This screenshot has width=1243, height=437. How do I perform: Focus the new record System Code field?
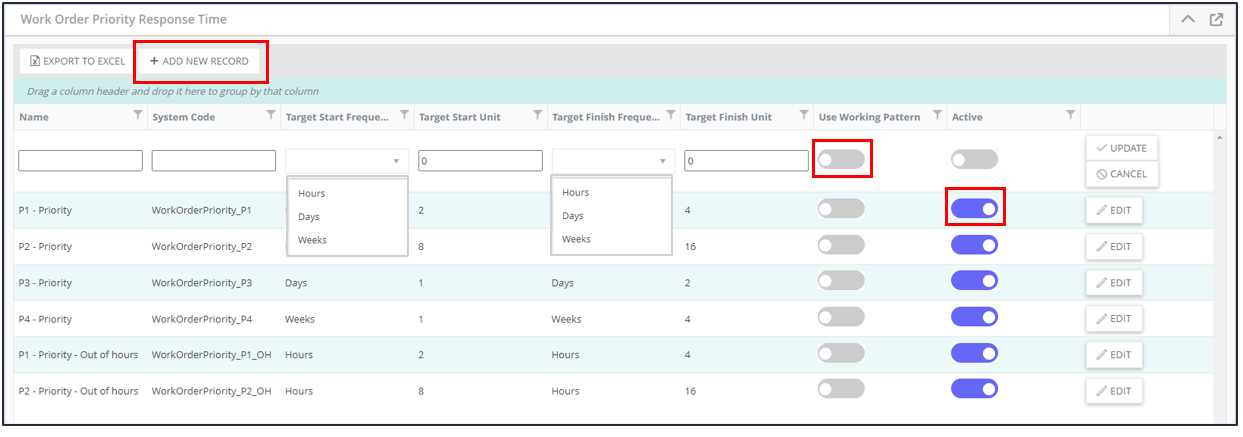coord(213,160)
